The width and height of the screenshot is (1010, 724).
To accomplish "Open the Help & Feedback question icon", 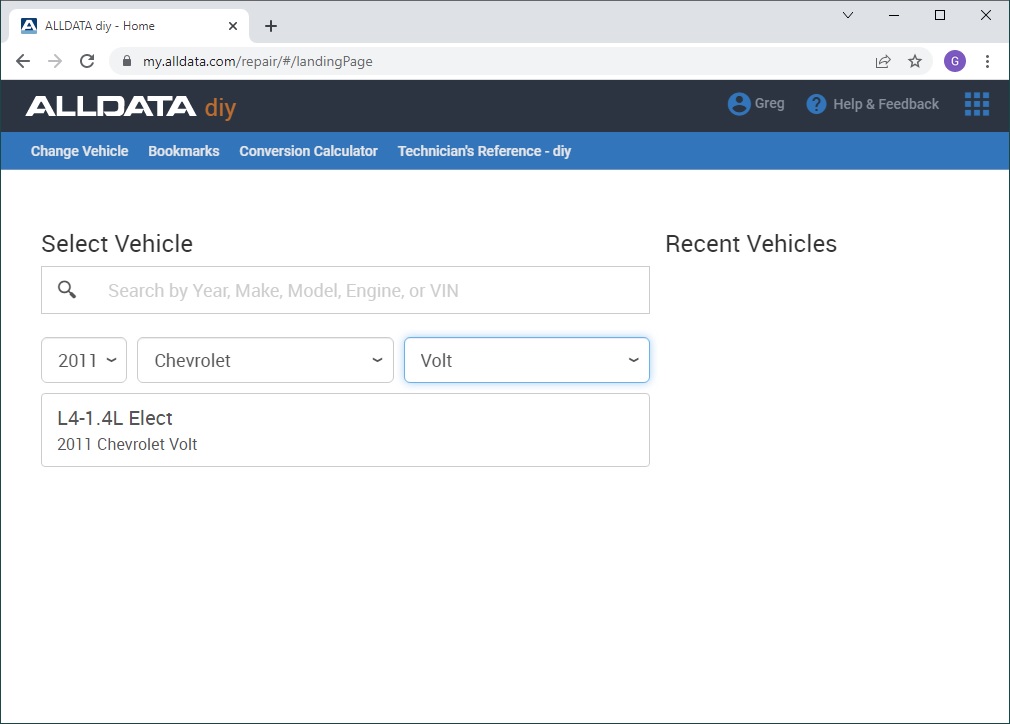I will pyautogui.click(x=816, y=104).
